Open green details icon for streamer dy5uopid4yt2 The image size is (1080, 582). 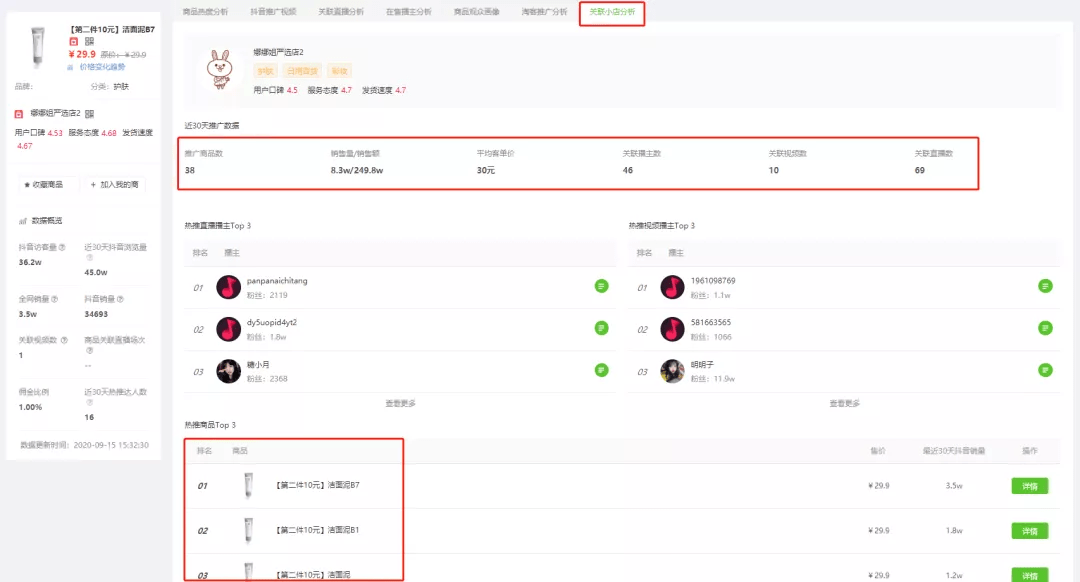(601, 328)
